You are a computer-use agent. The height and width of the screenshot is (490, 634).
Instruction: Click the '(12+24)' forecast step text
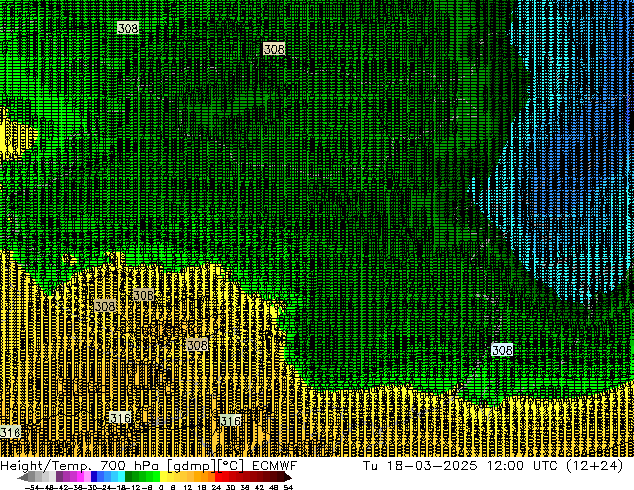(x=595, y=466)
